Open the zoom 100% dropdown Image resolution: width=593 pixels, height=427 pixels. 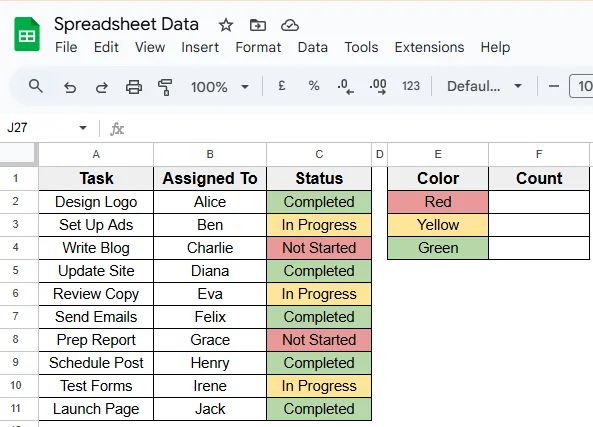click(220, 87)
